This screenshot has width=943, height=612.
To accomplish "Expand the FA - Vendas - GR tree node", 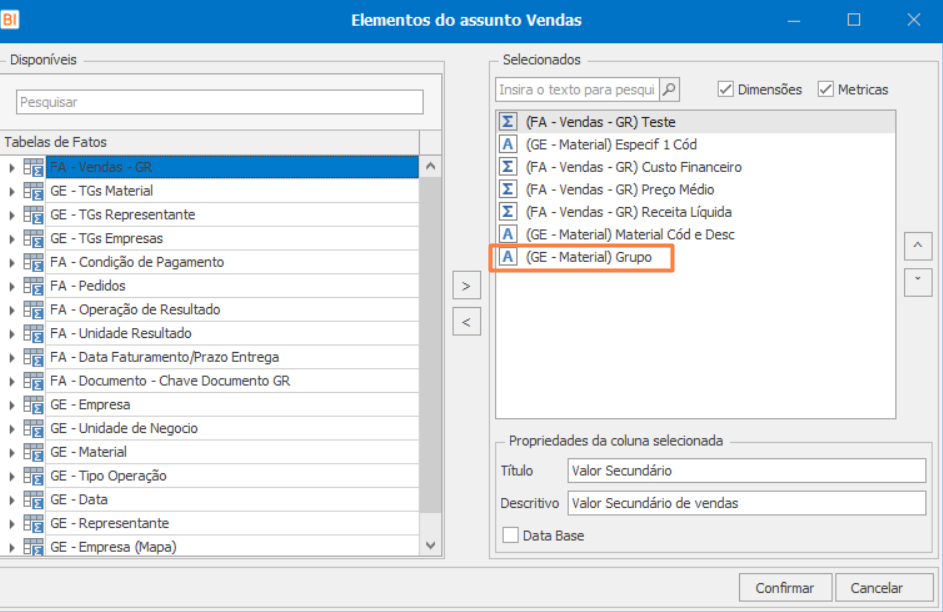I will tap(12, 167).
